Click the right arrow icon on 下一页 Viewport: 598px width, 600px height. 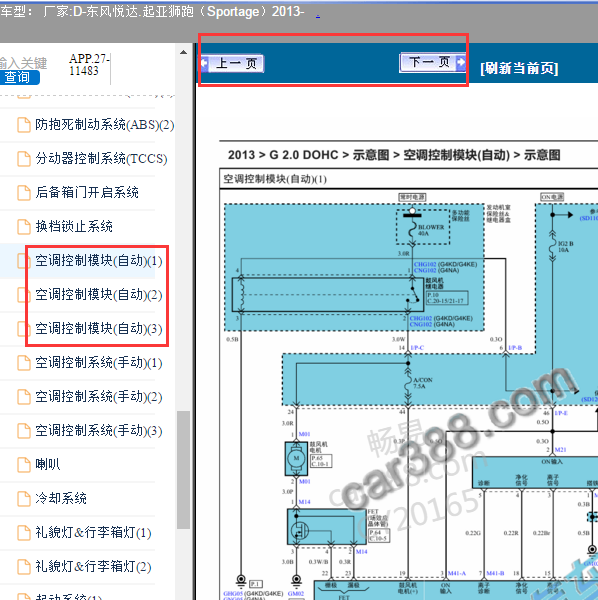tap(461, 62)
